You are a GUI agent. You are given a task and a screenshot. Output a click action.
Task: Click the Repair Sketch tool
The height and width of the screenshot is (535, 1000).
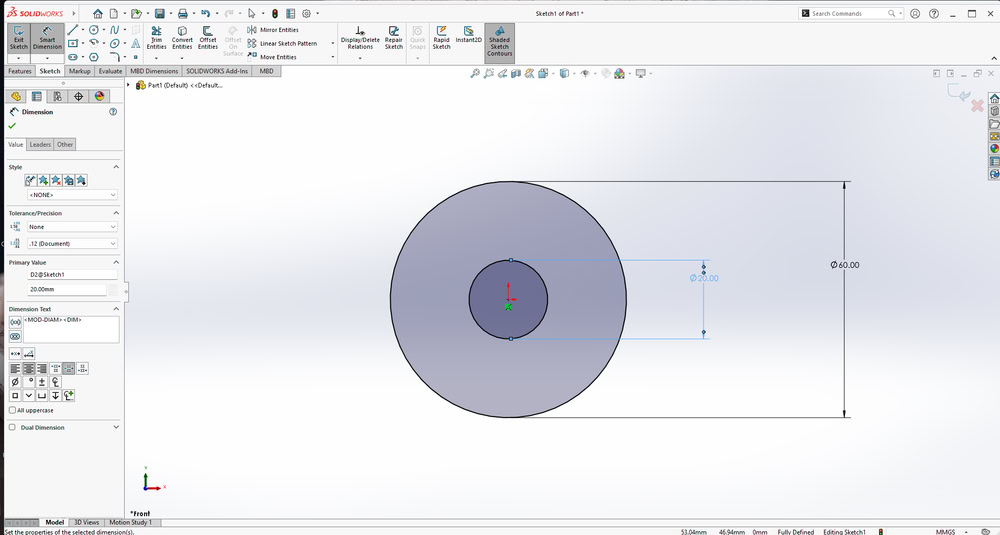393,38
